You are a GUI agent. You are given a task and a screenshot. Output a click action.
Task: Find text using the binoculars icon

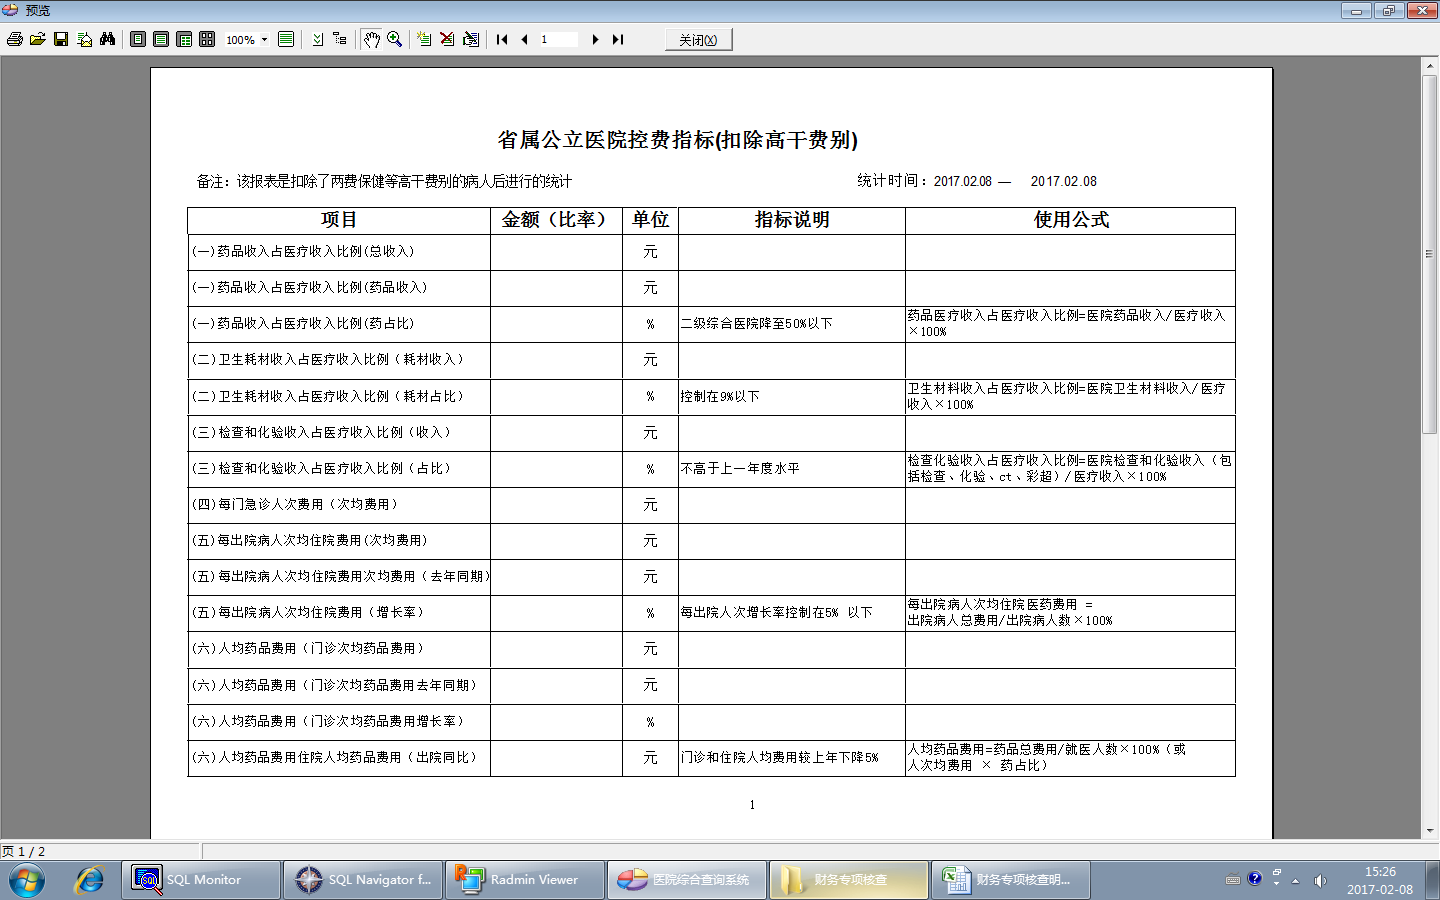pyautogui.click(x=107, y=39)
